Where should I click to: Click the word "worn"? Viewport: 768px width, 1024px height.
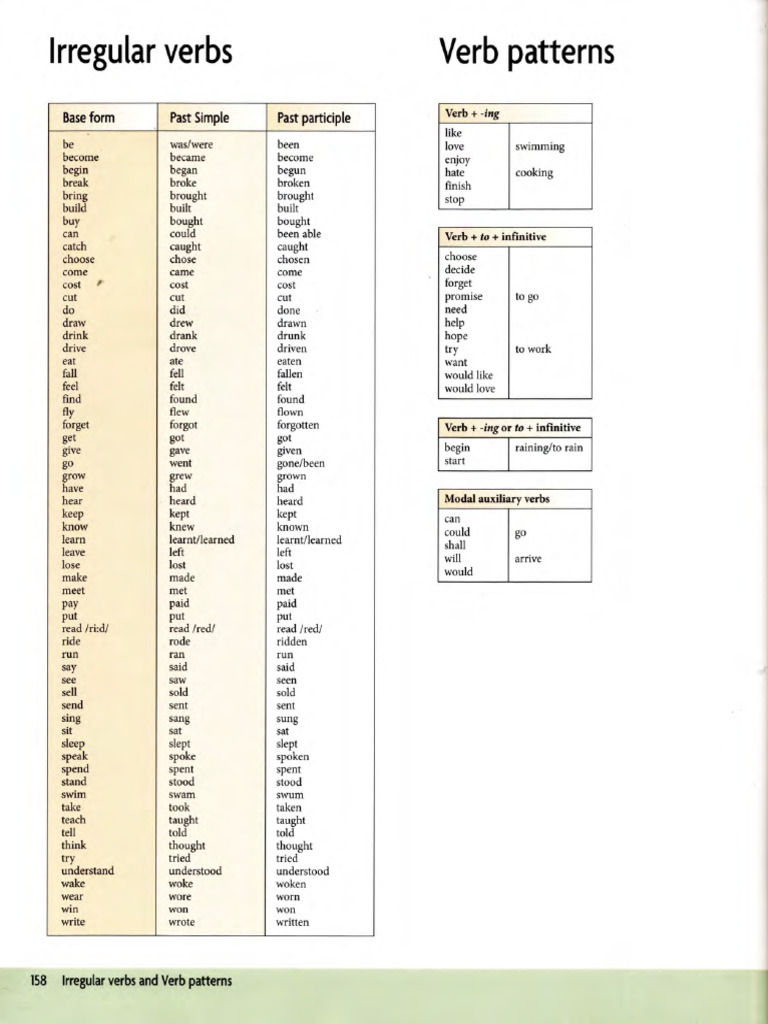coord(289,897)
